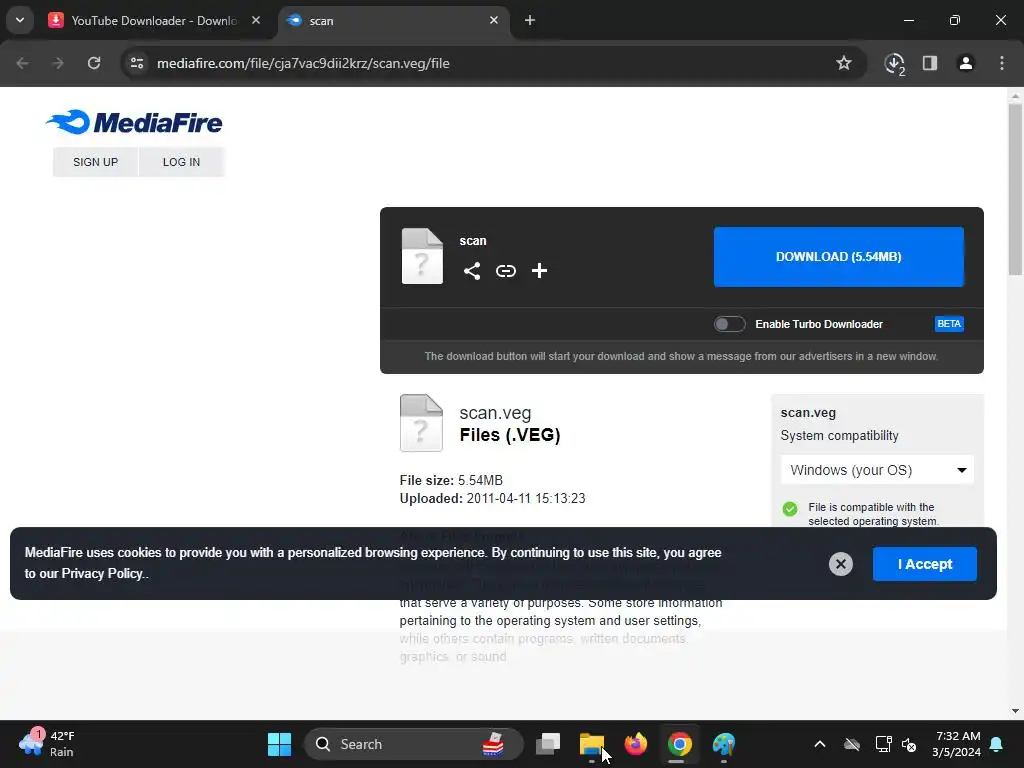Click the taskbar Search box
This screenshot has width=1024, height=768.
(414, 744)
